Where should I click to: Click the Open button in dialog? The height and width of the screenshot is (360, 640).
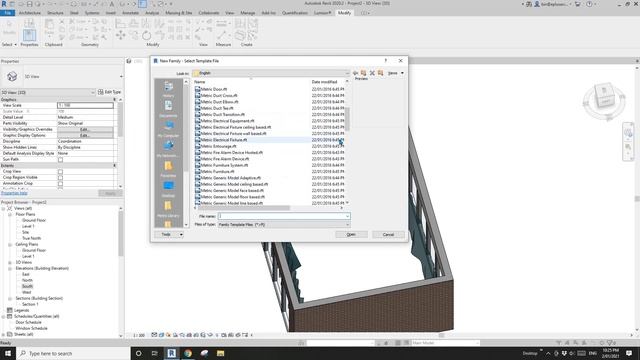(x=351, y=235)
